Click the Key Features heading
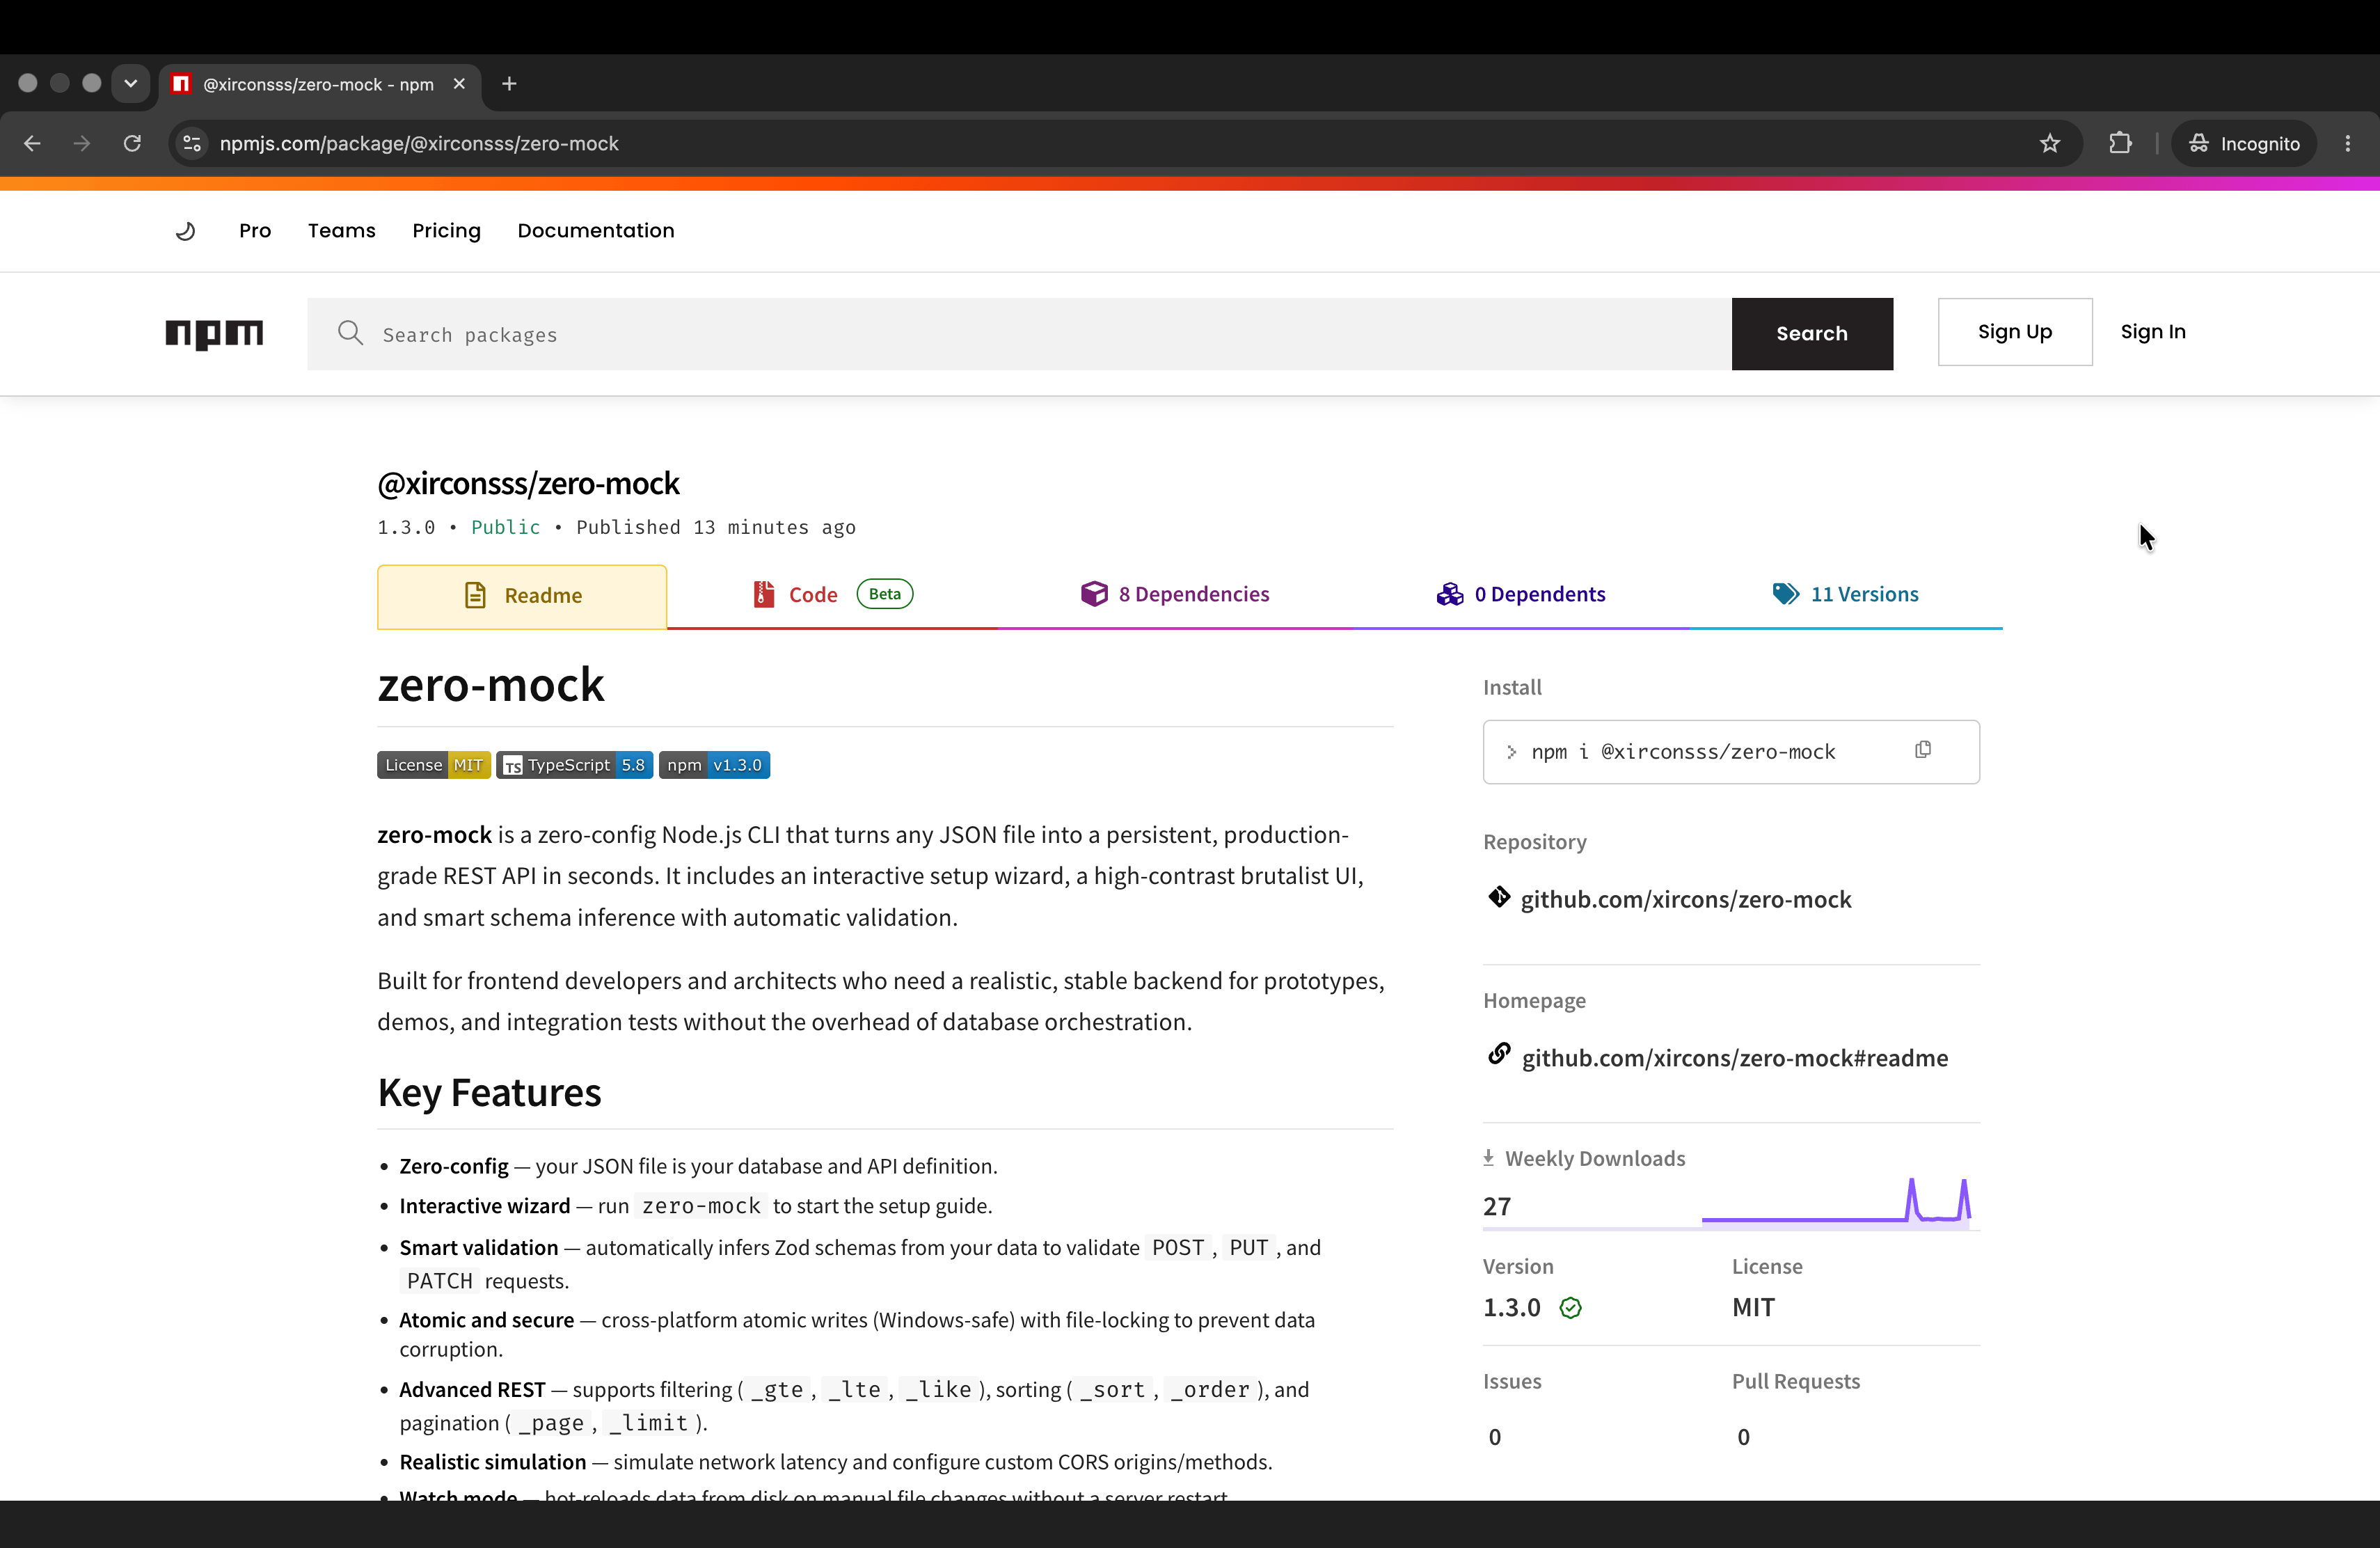Screen dimensions: 2380x1548 (489, 1092)
